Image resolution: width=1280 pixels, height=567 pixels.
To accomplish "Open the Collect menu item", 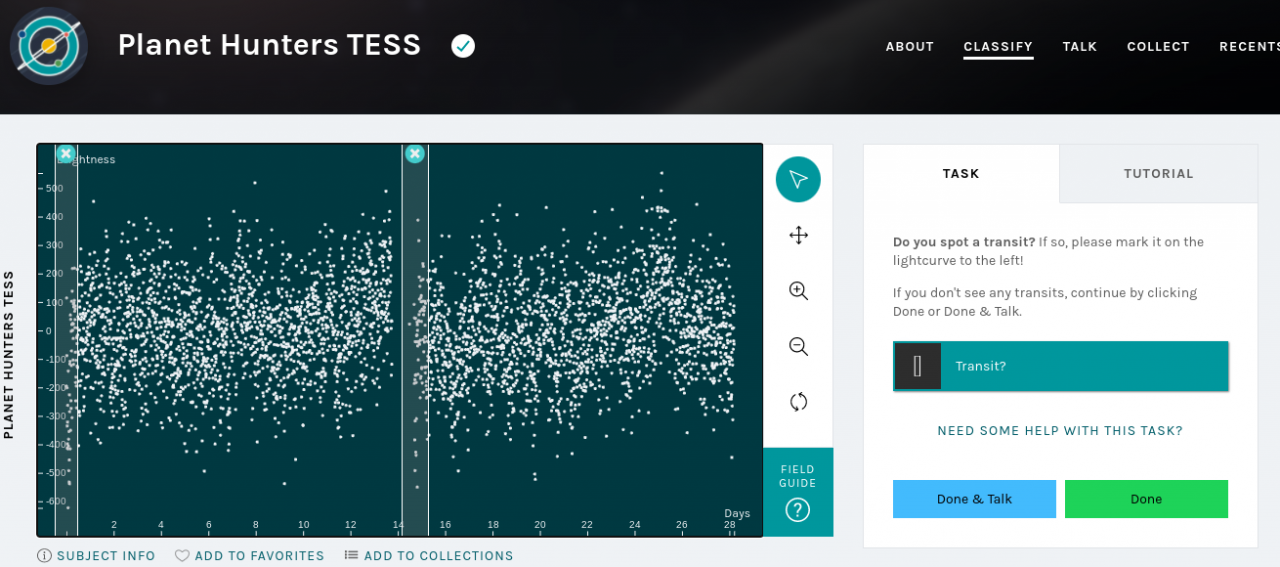I will point(1158,47).
